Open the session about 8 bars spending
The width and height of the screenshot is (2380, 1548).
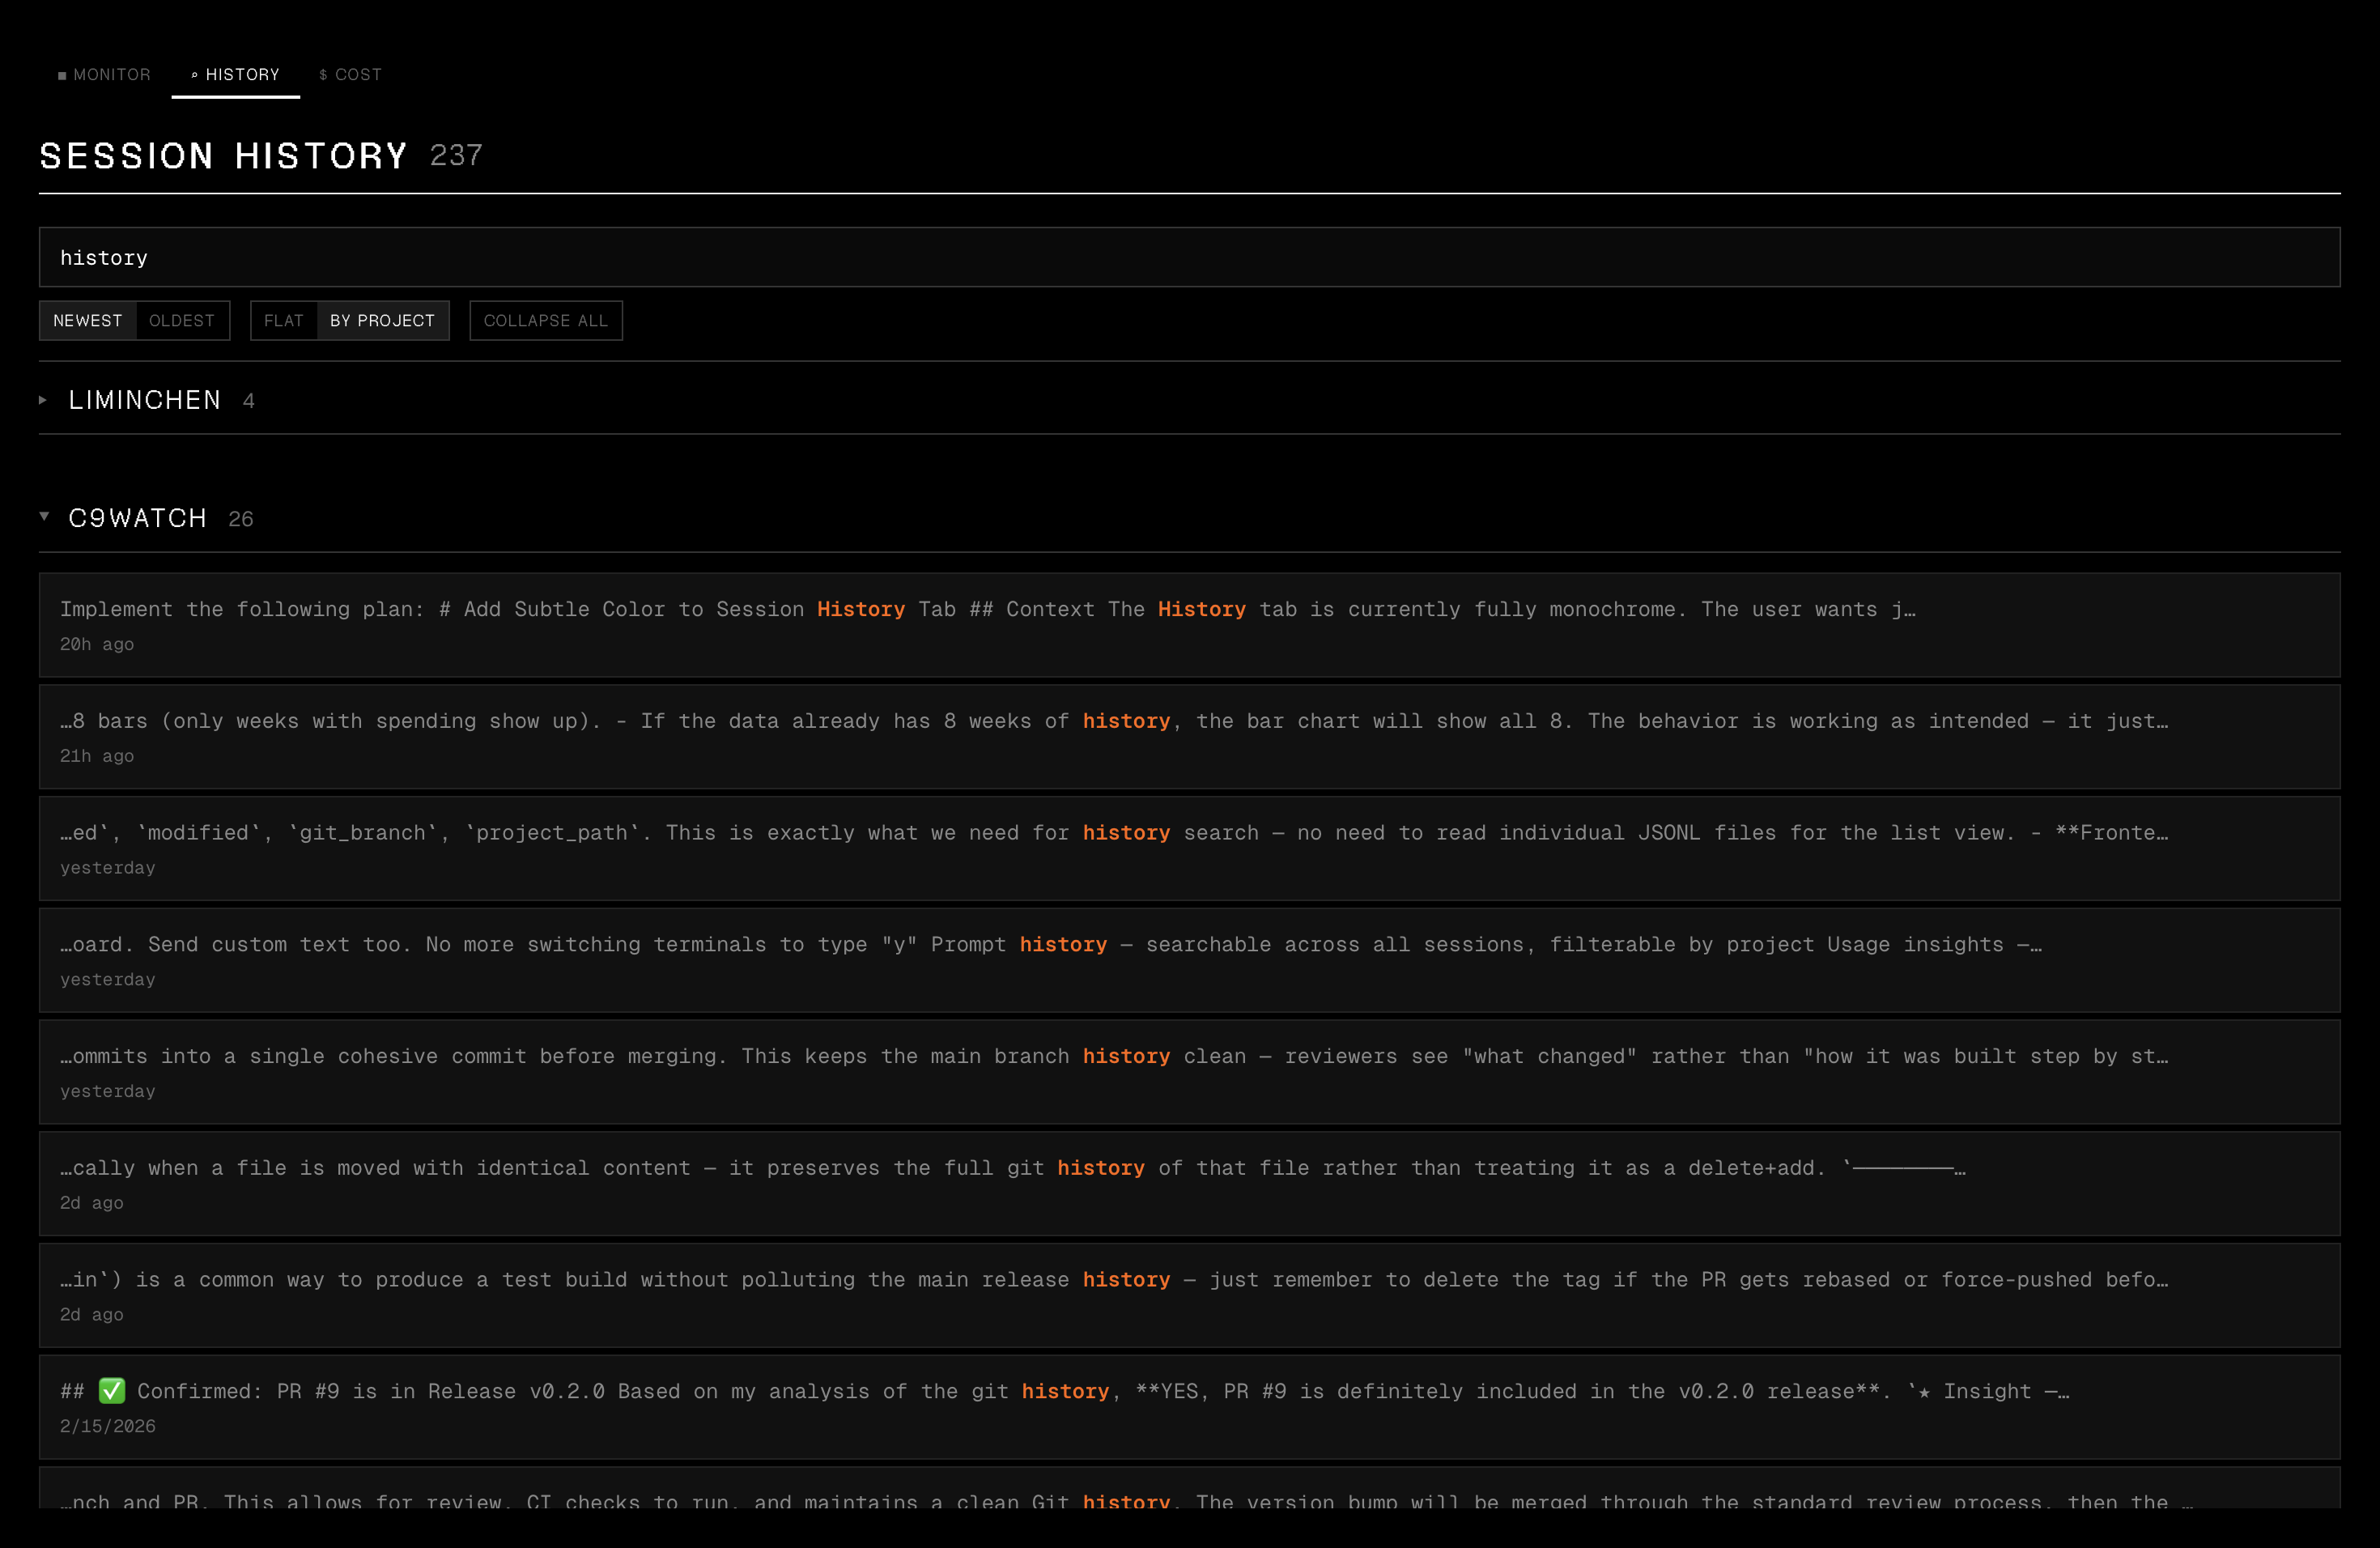click(1188, 736)
